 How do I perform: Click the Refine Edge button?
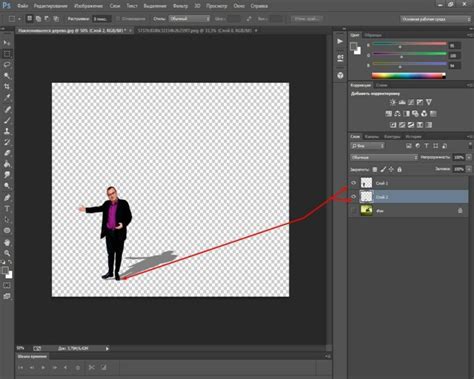[x=307, y=19]
